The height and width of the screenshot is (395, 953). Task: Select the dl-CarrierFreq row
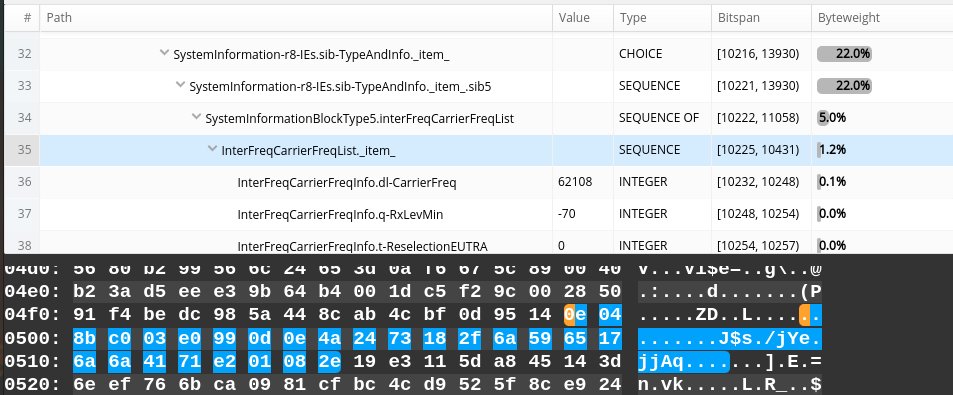click(478, 182)
